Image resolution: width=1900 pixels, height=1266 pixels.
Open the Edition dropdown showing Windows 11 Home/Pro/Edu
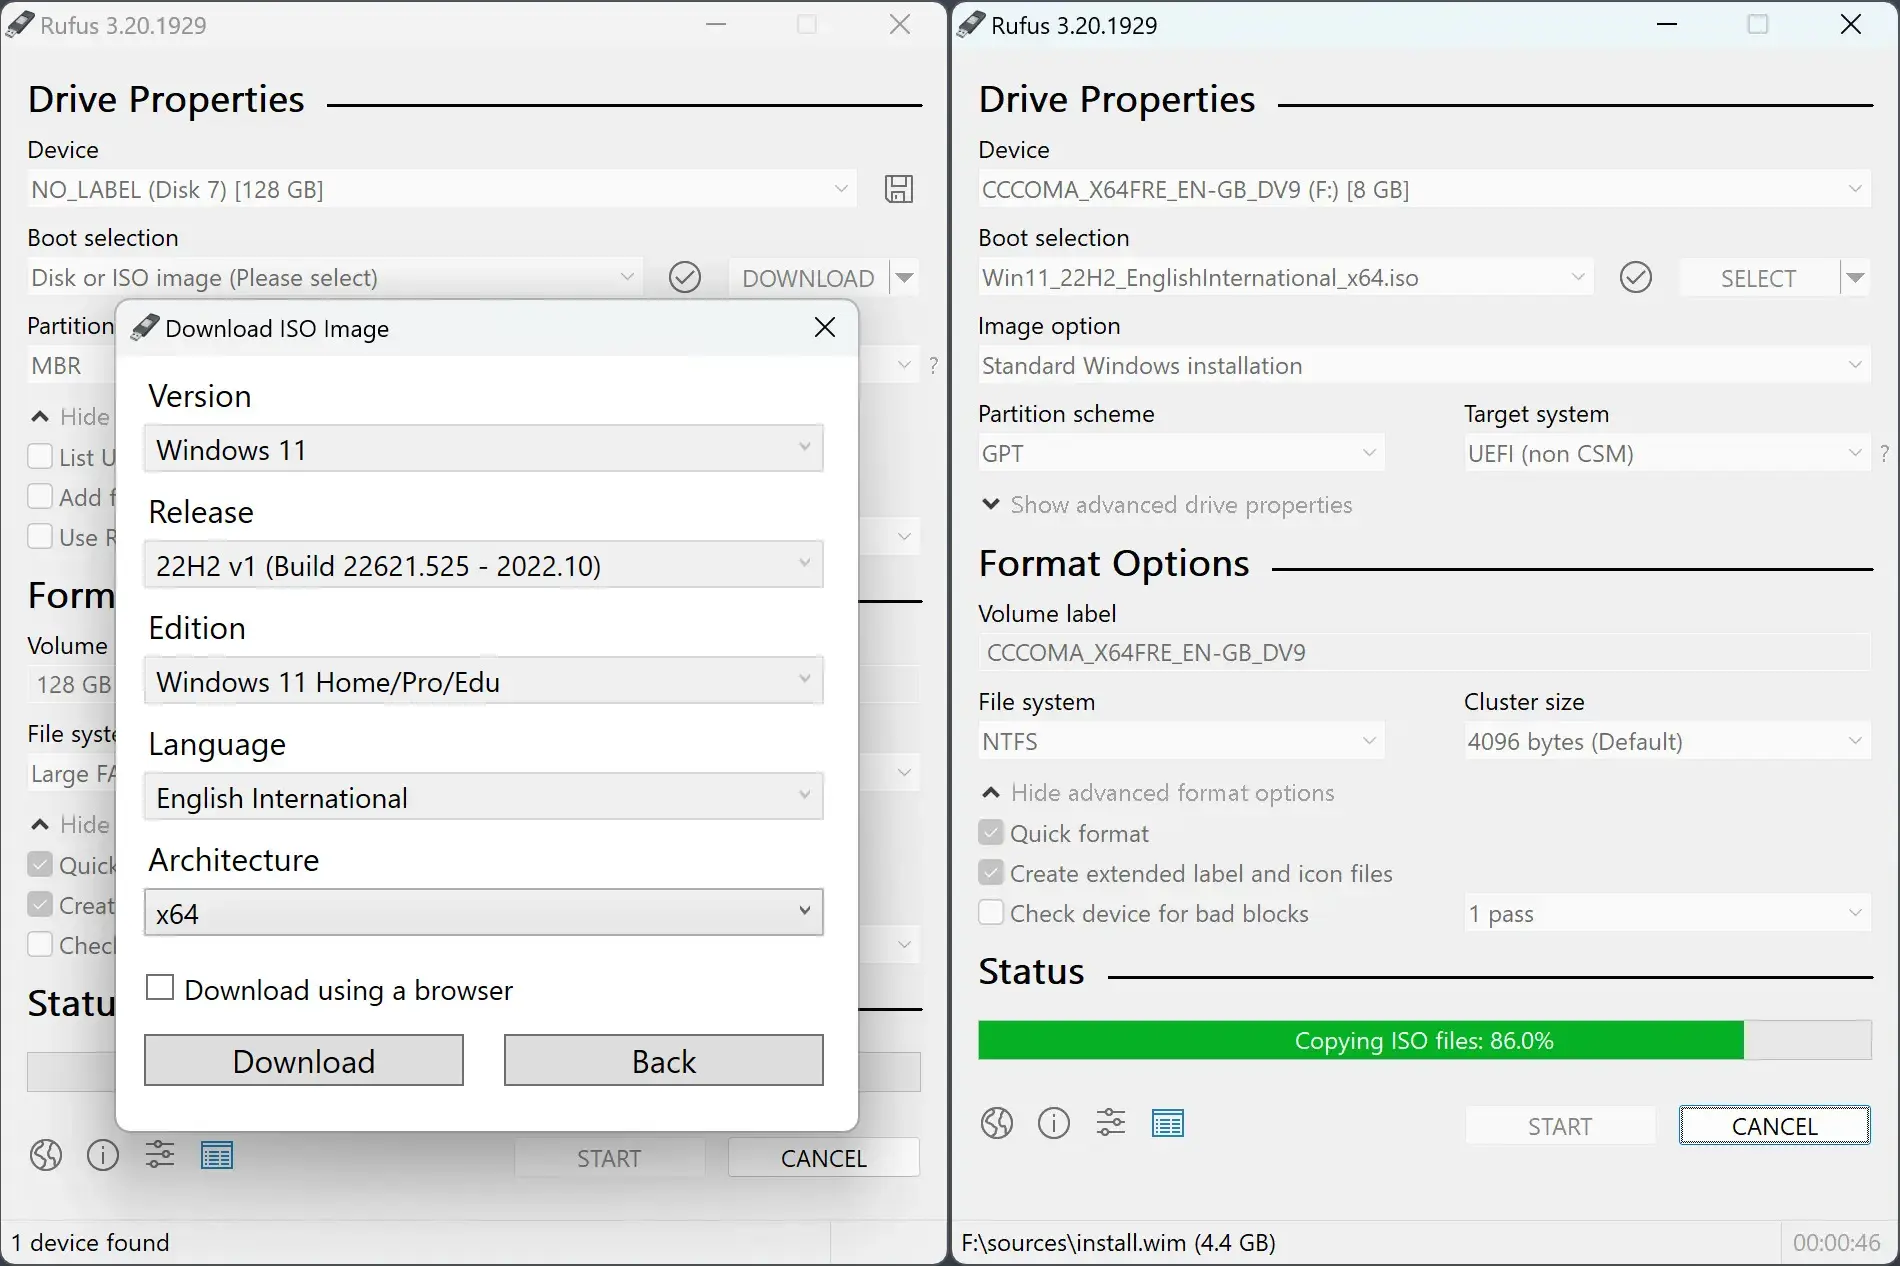point(484,681)
